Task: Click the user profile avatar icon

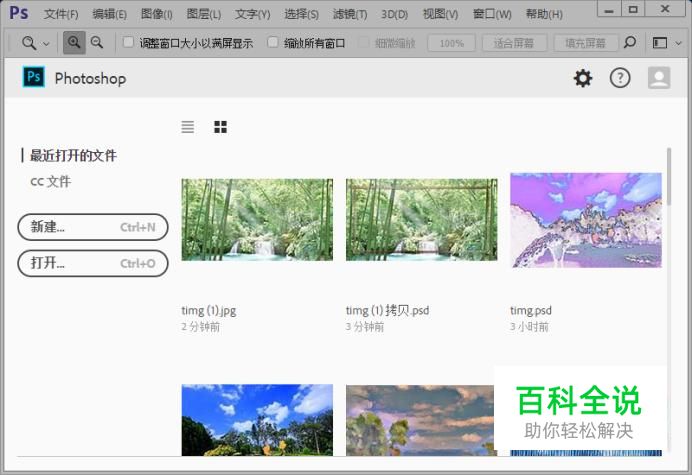Action: coord(659,78)
